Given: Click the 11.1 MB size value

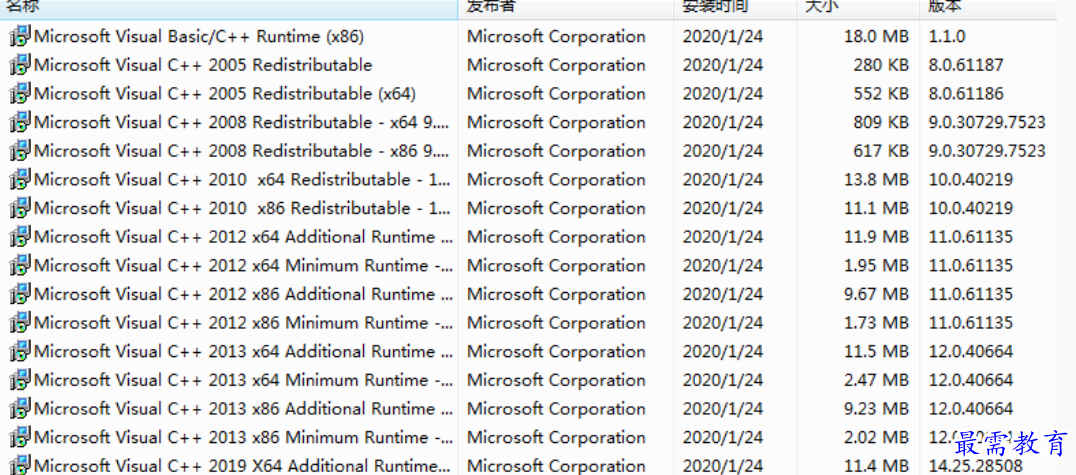Looking at the screenshot, I should [876, 209].
